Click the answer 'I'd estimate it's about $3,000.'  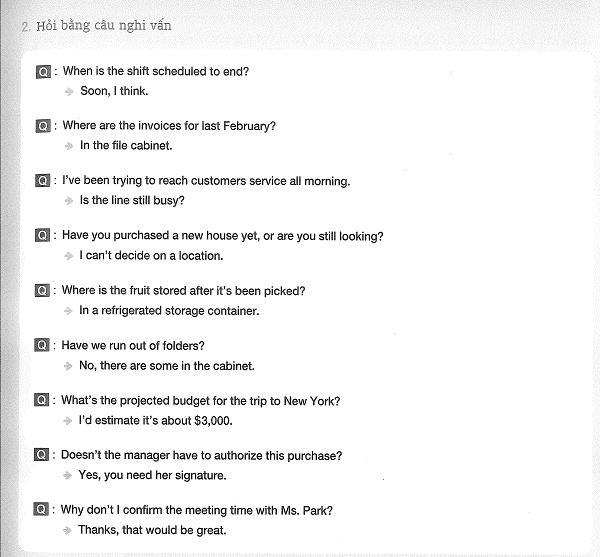pyautogui.click(x=155, y=420)
